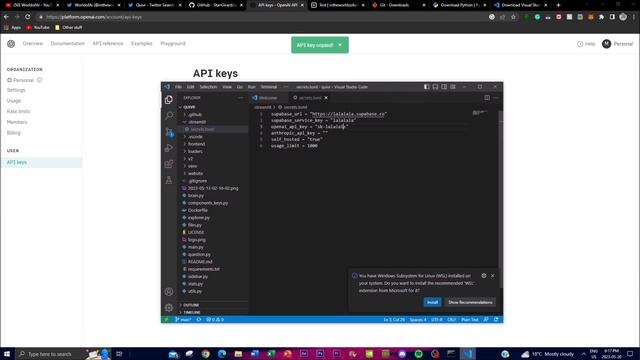Open a new browser tab
The width and height of the screenshot is (640, 360).
point(558,5)
